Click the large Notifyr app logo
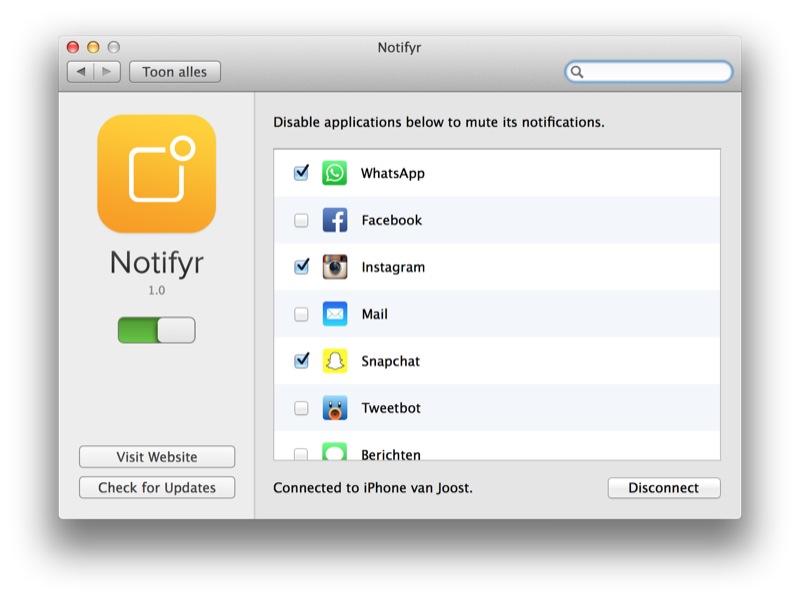Viewport: 800px width, 600px height. pos(156,173)
